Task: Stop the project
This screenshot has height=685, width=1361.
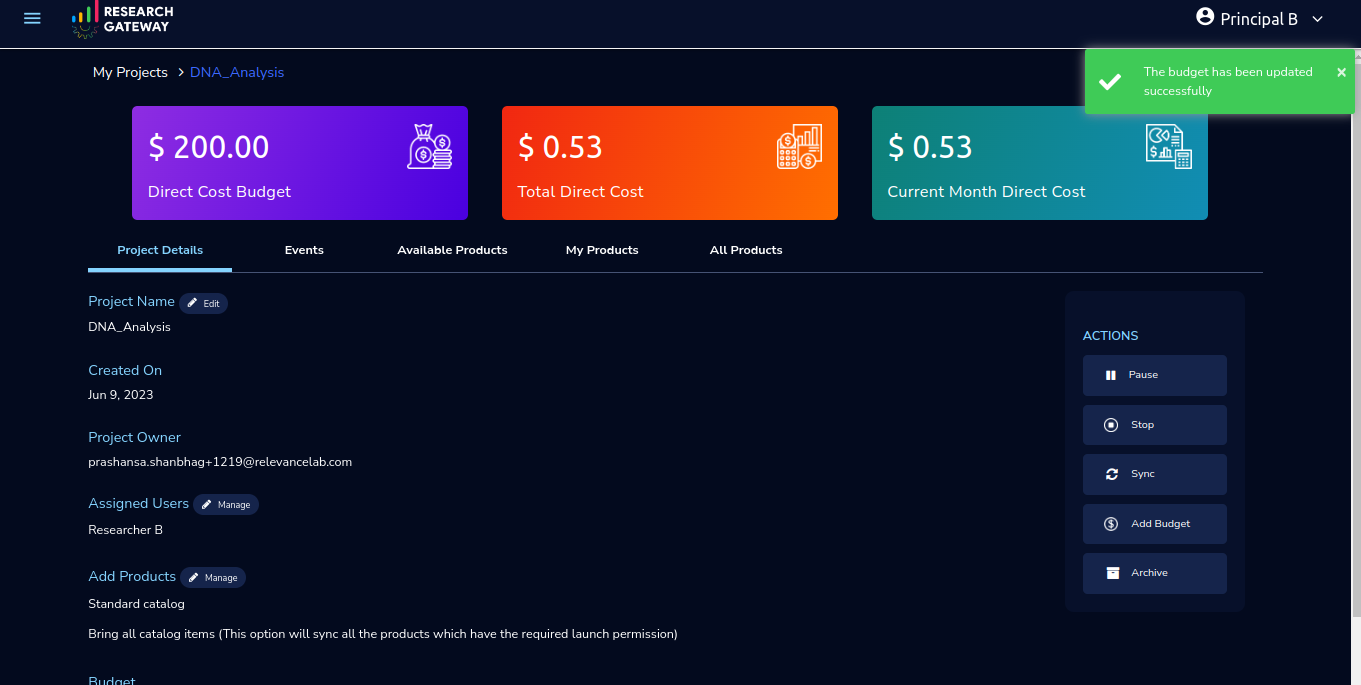Action: [x=1155, y=425]
